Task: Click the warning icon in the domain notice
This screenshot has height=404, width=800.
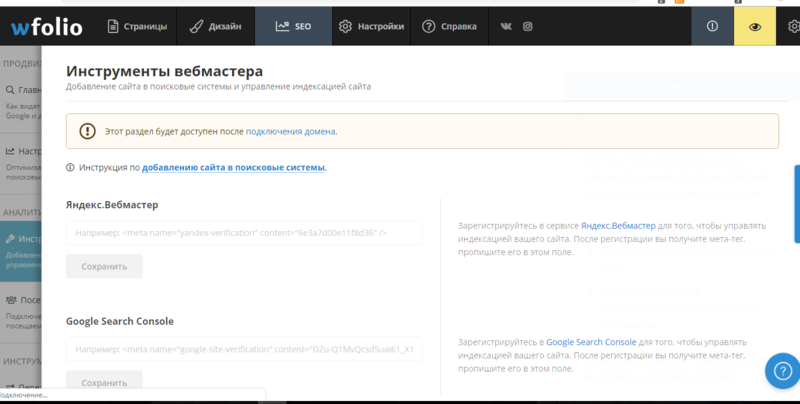Action: (x=88, y=131)
